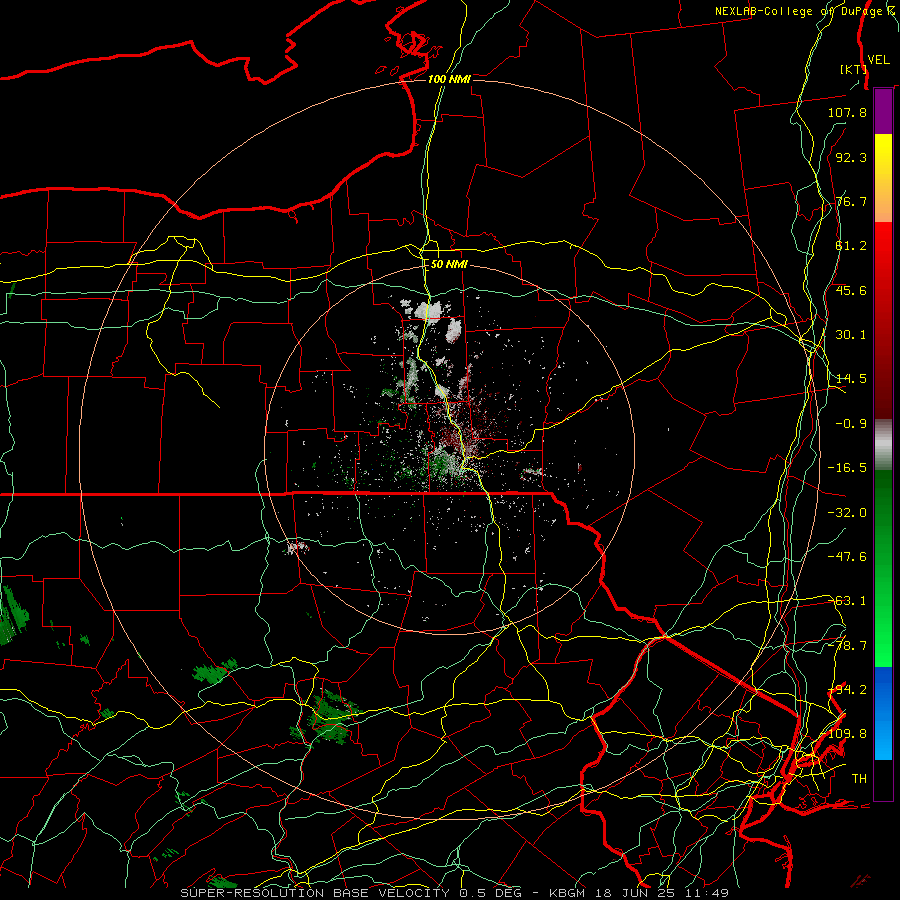900x900 pixels.
Task: Click the gray near-zero segment of color bar
Action: tap(883, 445)
